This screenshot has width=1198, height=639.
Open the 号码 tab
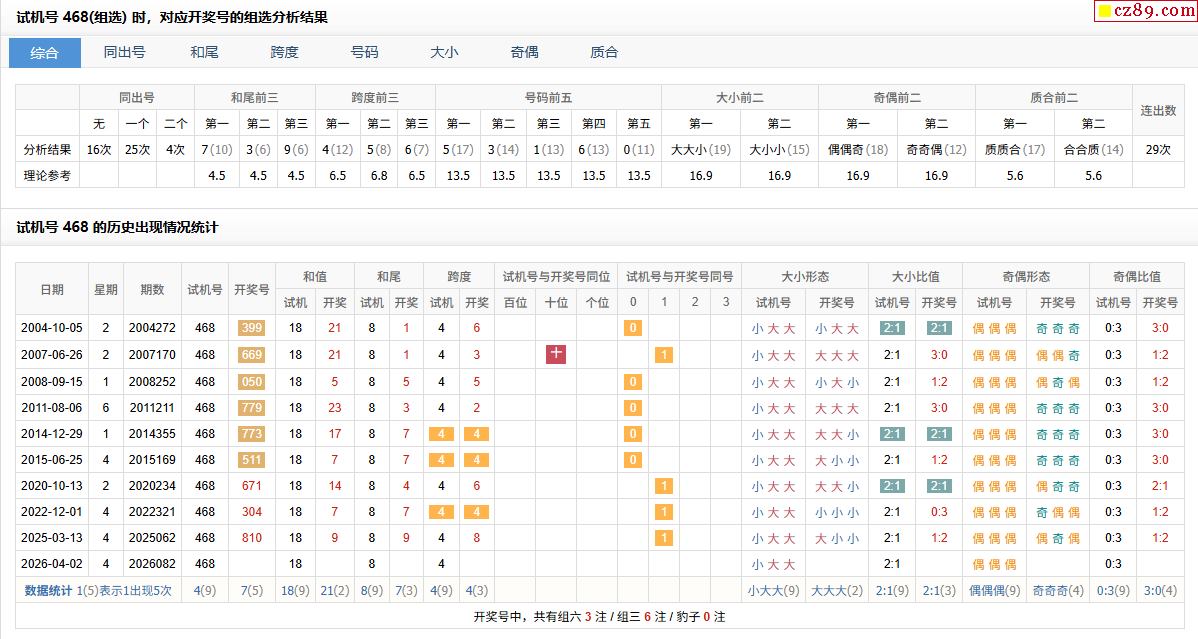coord(364,52)
